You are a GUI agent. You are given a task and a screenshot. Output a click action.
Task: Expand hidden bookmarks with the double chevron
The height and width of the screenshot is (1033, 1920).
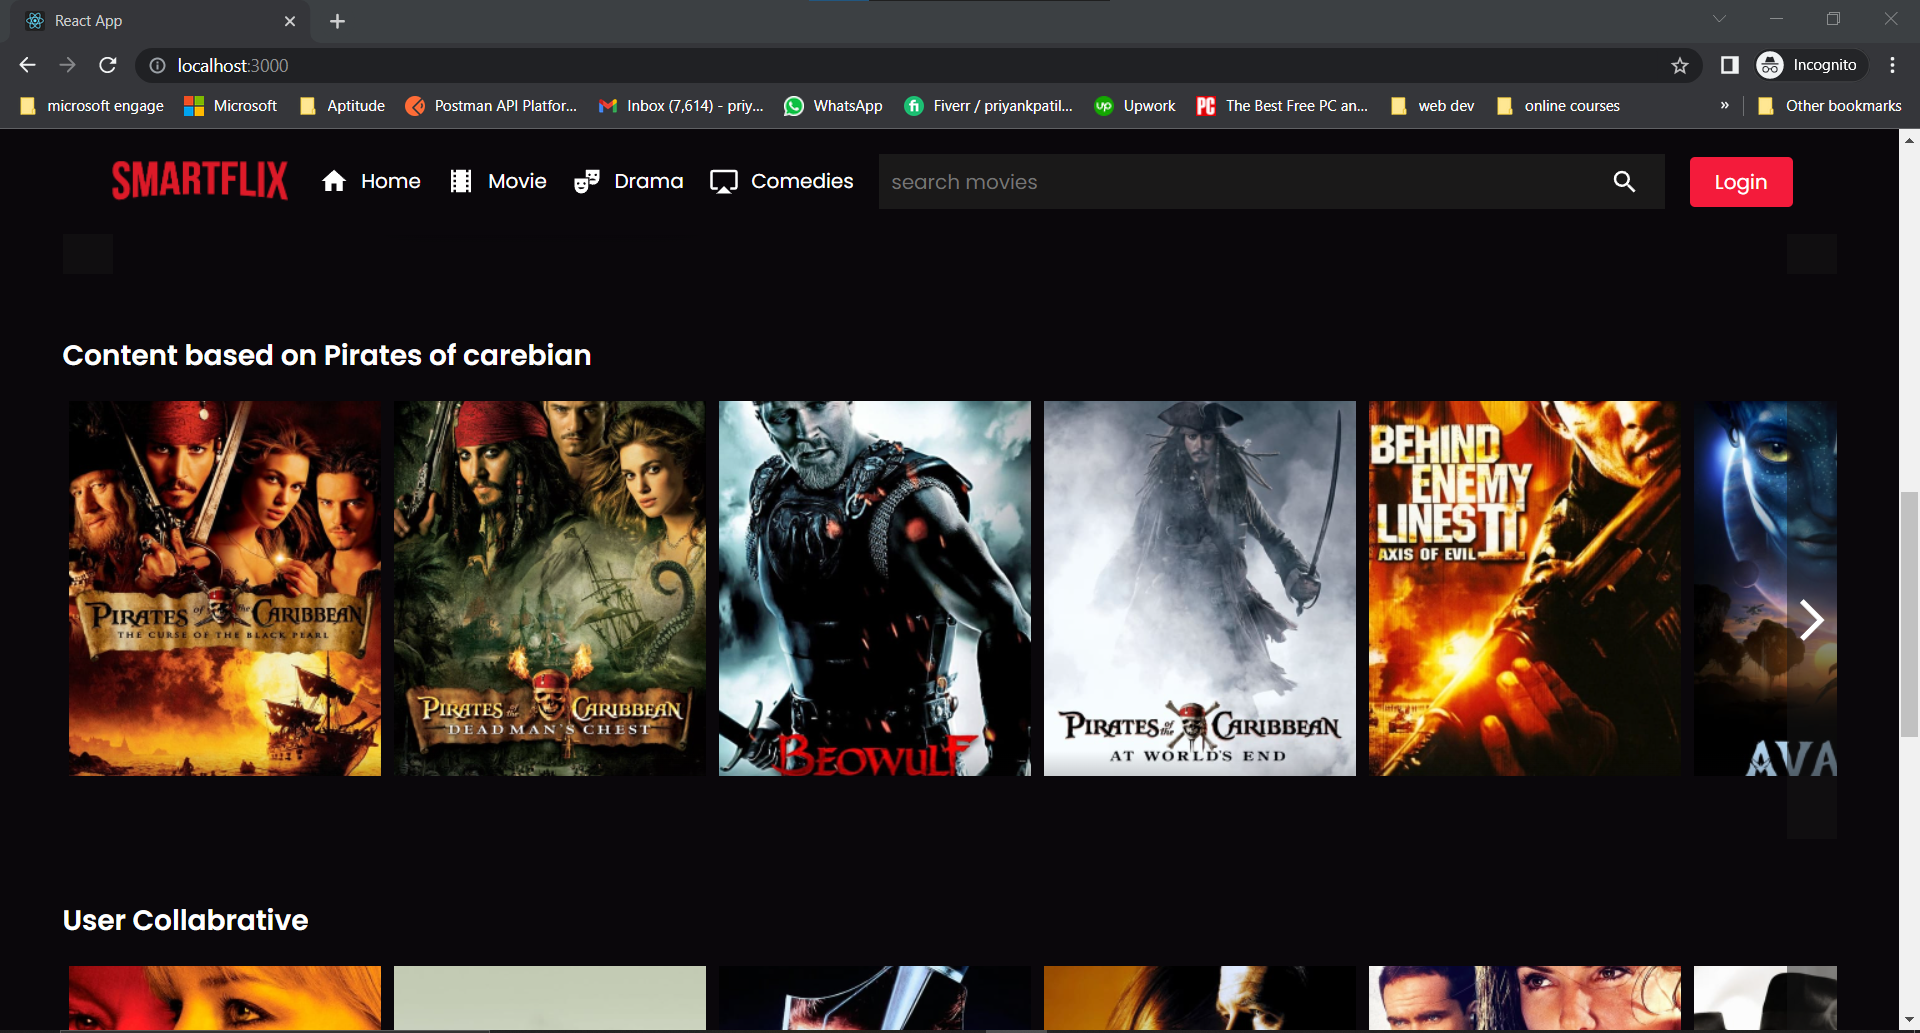(1725, 105)
